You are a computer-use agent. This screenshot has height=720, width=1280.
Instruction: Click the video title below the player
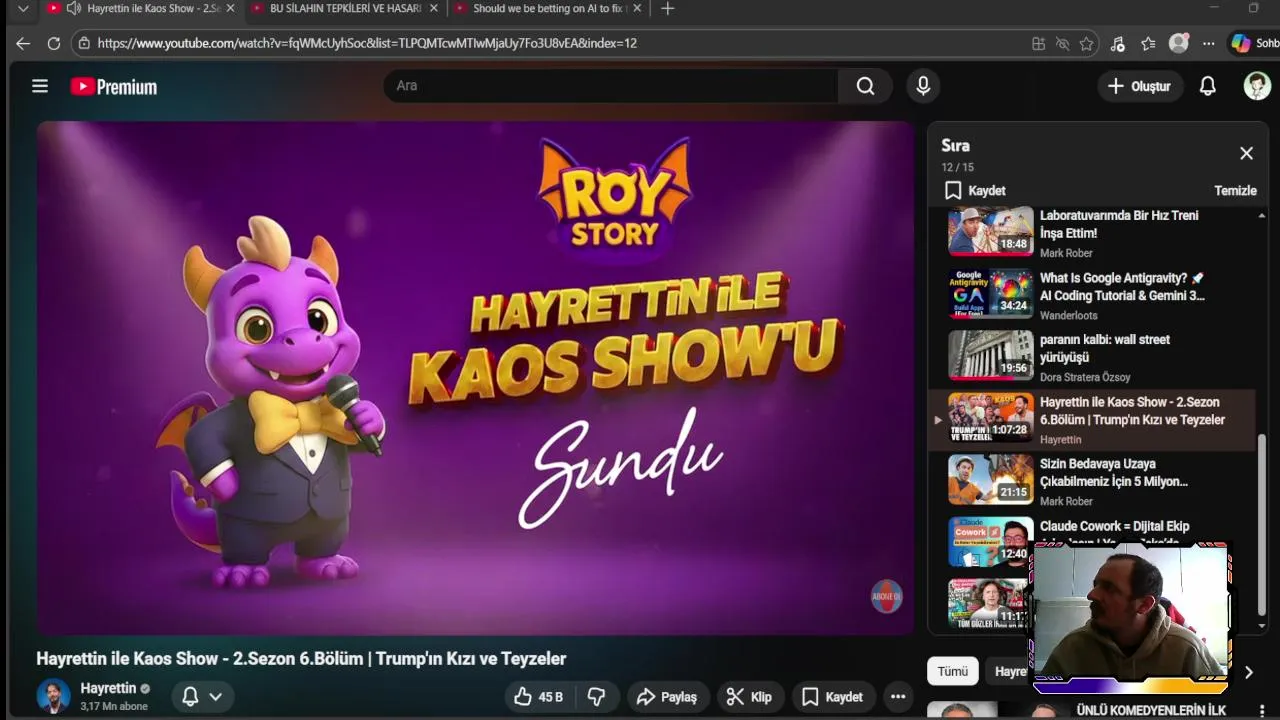301,658
